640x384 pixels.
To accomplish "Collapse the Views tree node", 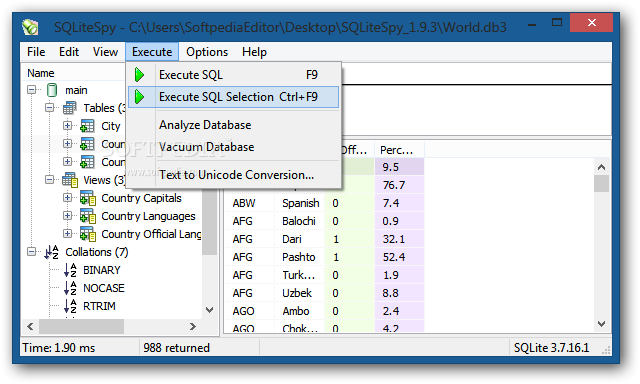I will coord(50,180).
